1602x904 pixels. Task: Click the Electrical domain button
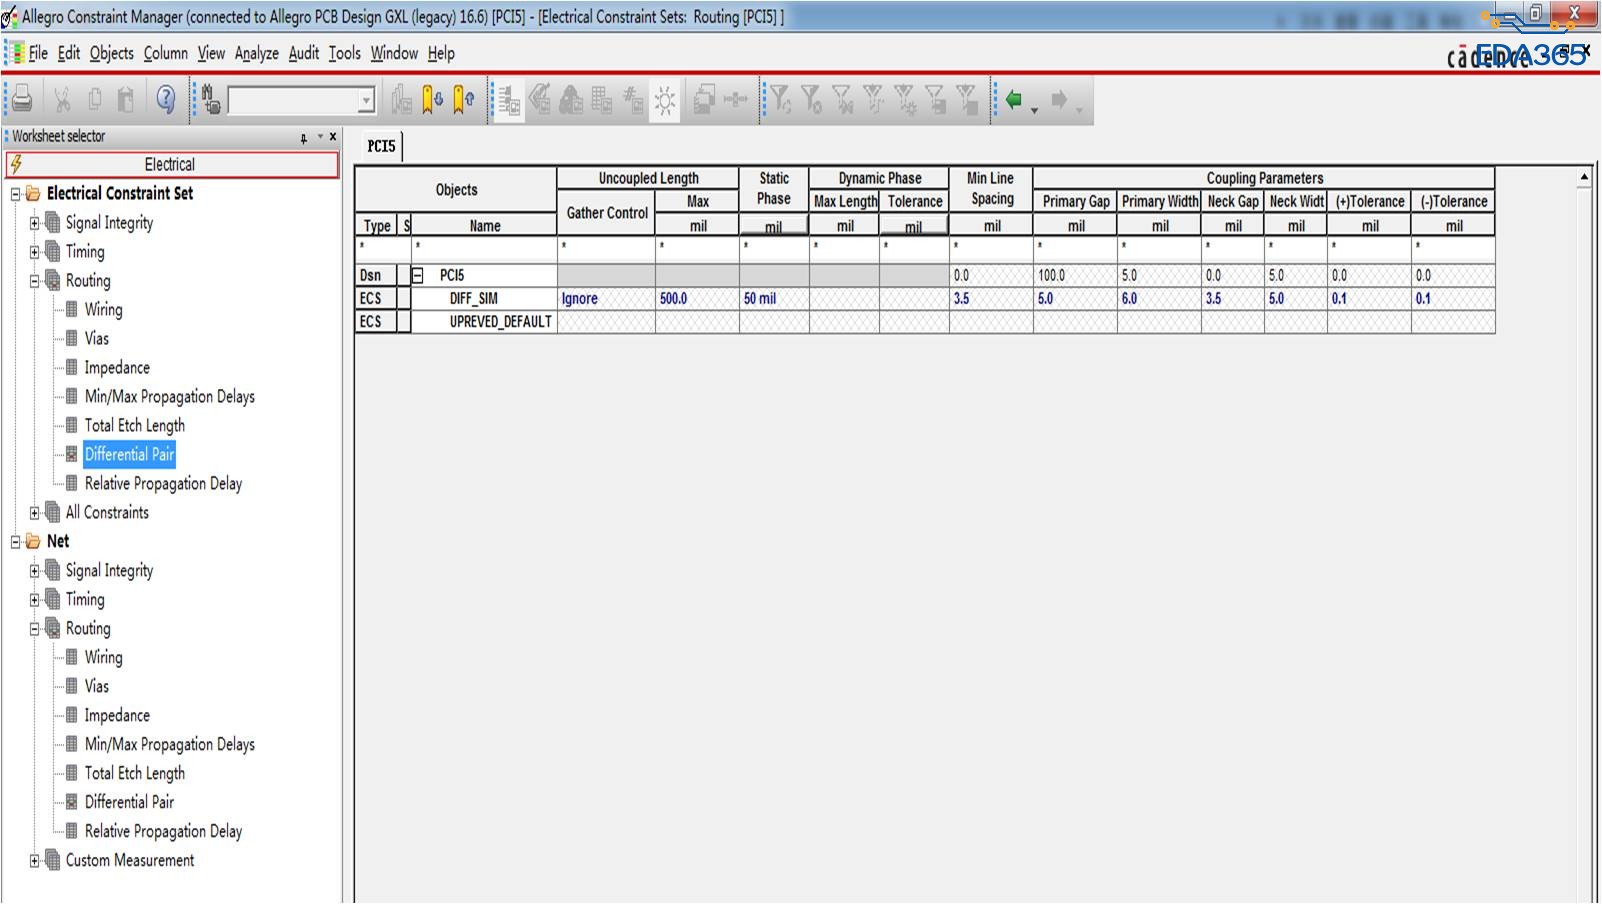tap(172, 164)
